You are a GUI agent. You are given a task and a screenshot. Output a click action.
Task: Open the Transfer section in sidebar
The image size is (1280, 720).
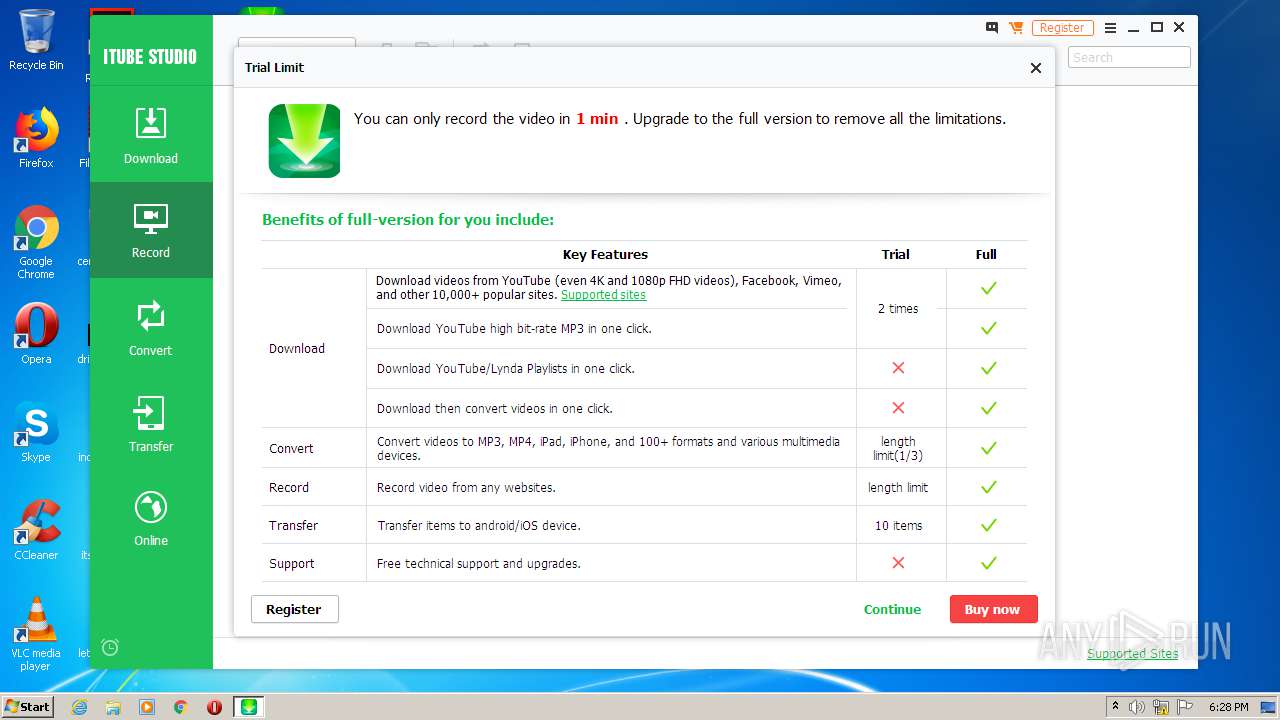click(x=151, y=423)
